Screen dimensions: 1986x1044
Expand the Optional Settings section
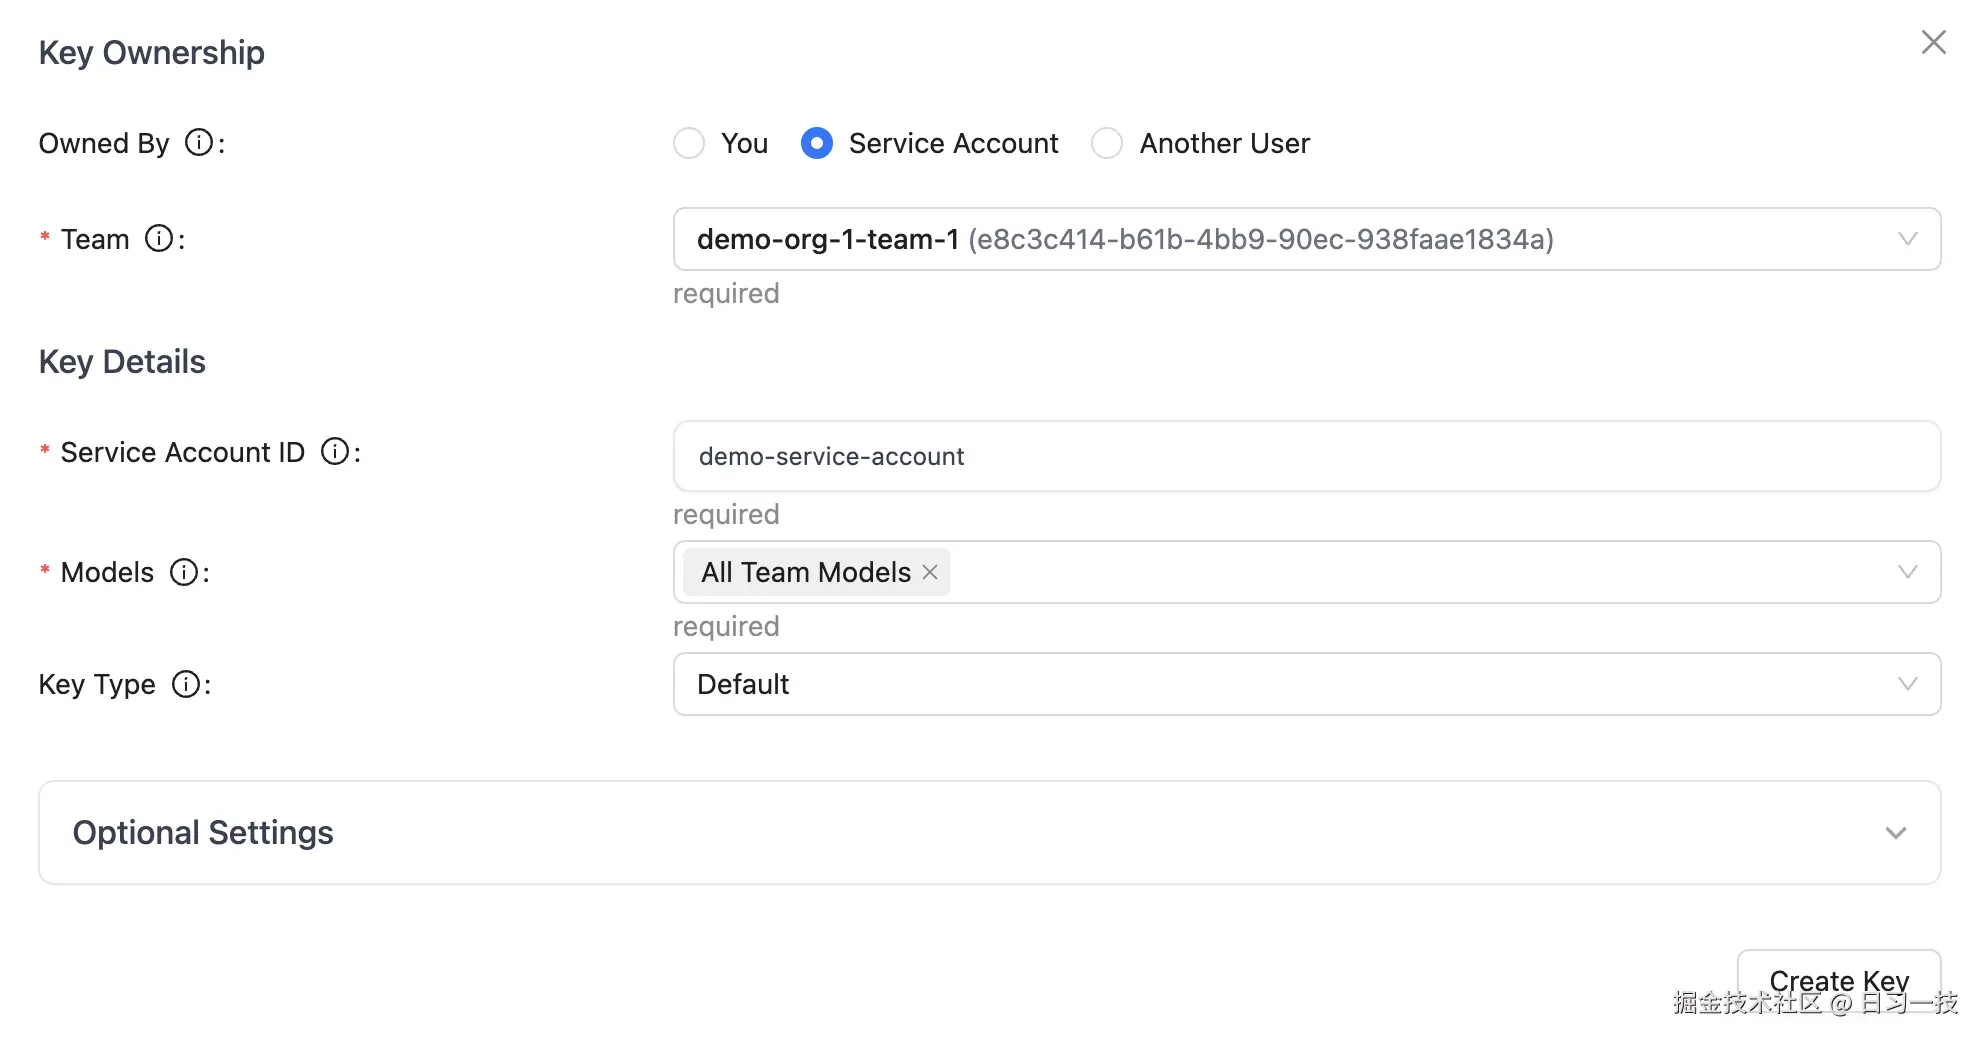click(x=990, y=832)
